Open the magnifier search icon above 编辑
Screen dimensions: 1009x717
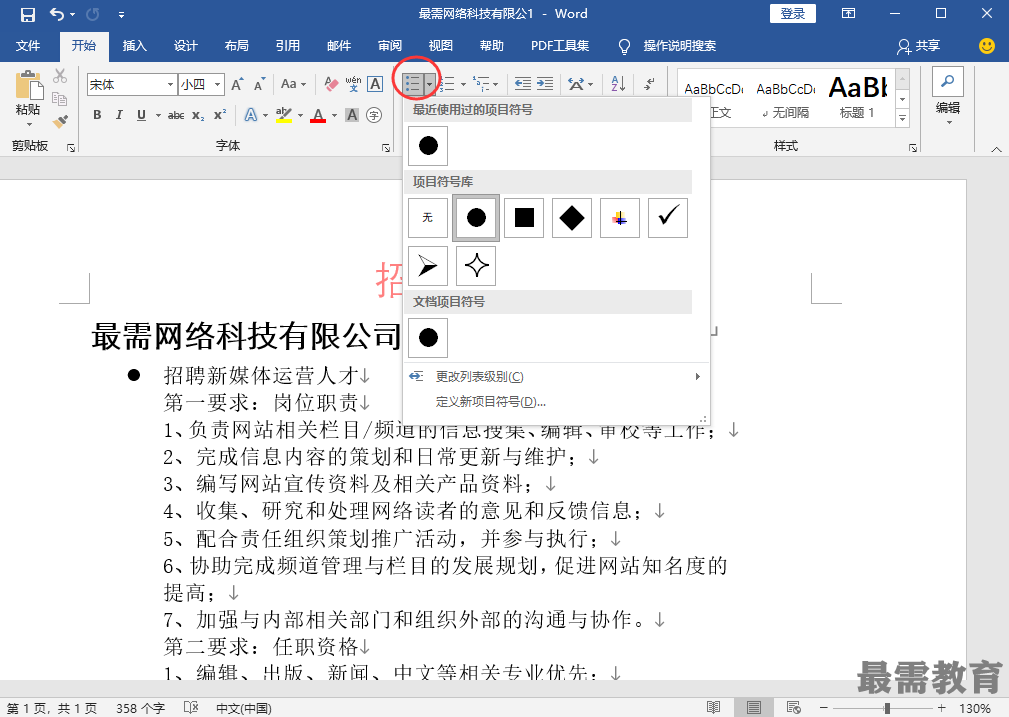click(948, 82)
